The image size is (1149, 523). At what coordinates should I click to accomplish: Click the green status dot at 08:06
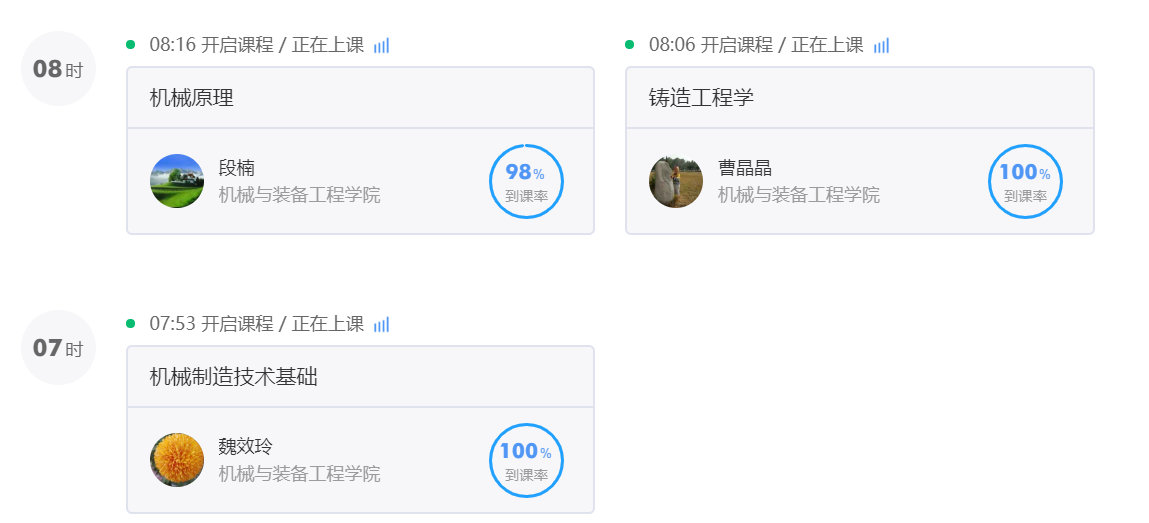630,44
